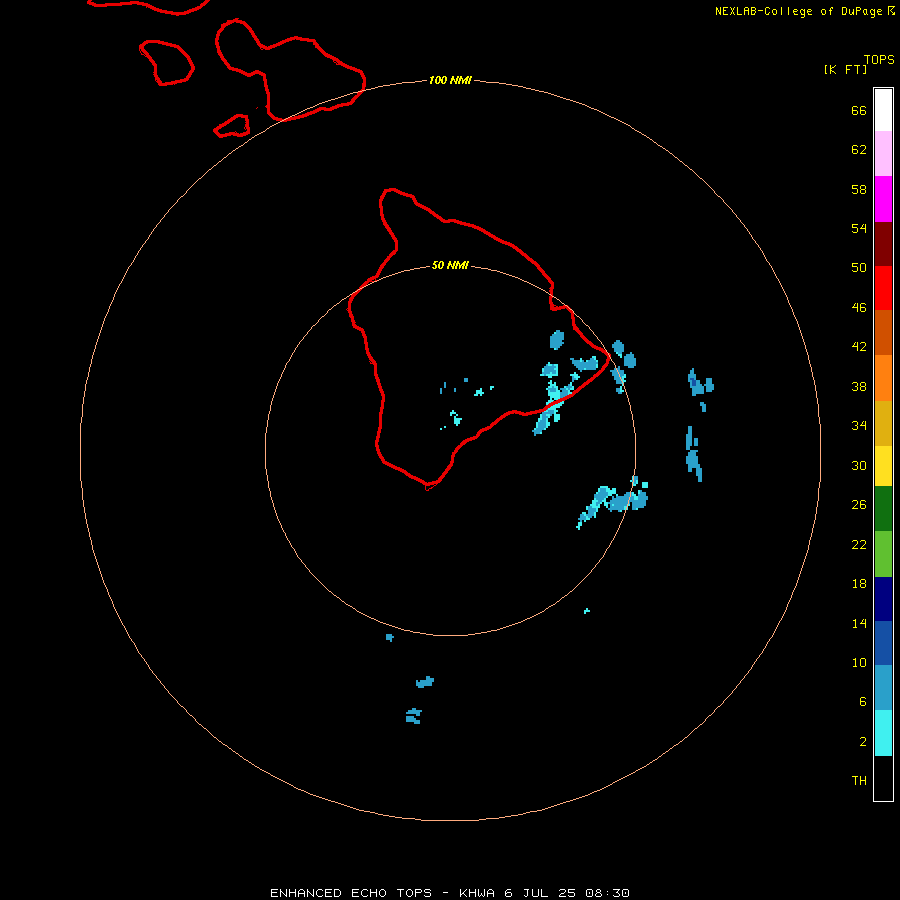Image resolution: width=900 pixels, height=900 pixels.
Task: Click the 34 legend value
Action: (859, 425)
